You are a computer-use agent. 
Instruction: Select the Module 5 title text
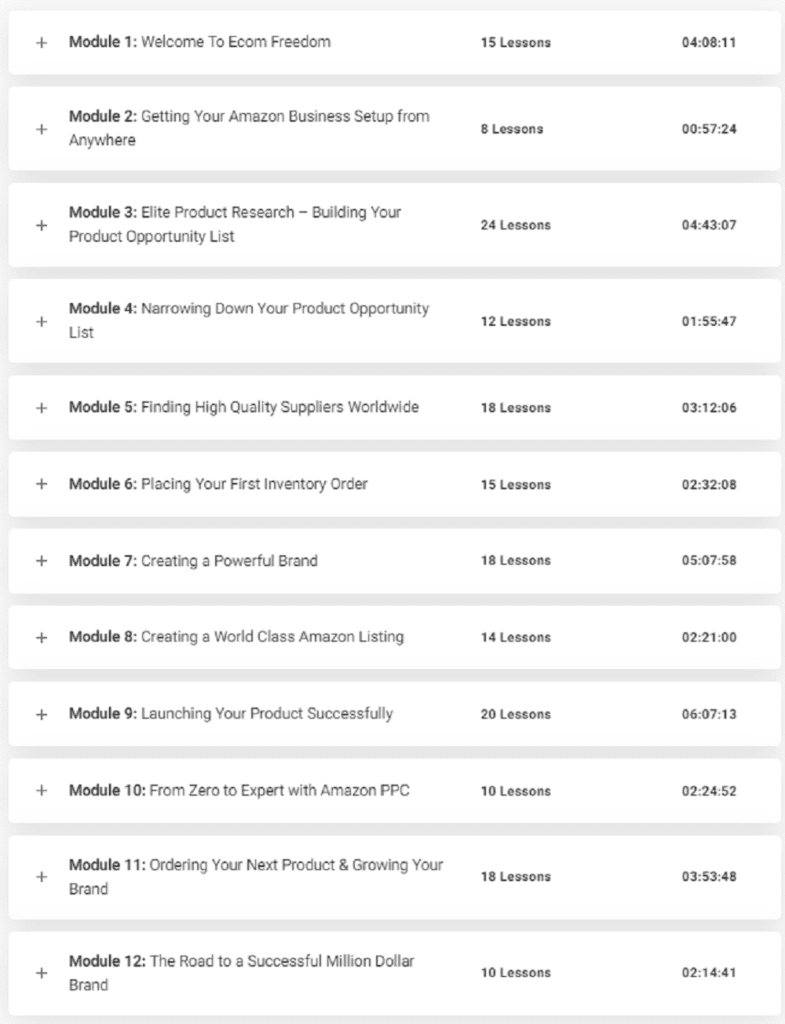243,407
